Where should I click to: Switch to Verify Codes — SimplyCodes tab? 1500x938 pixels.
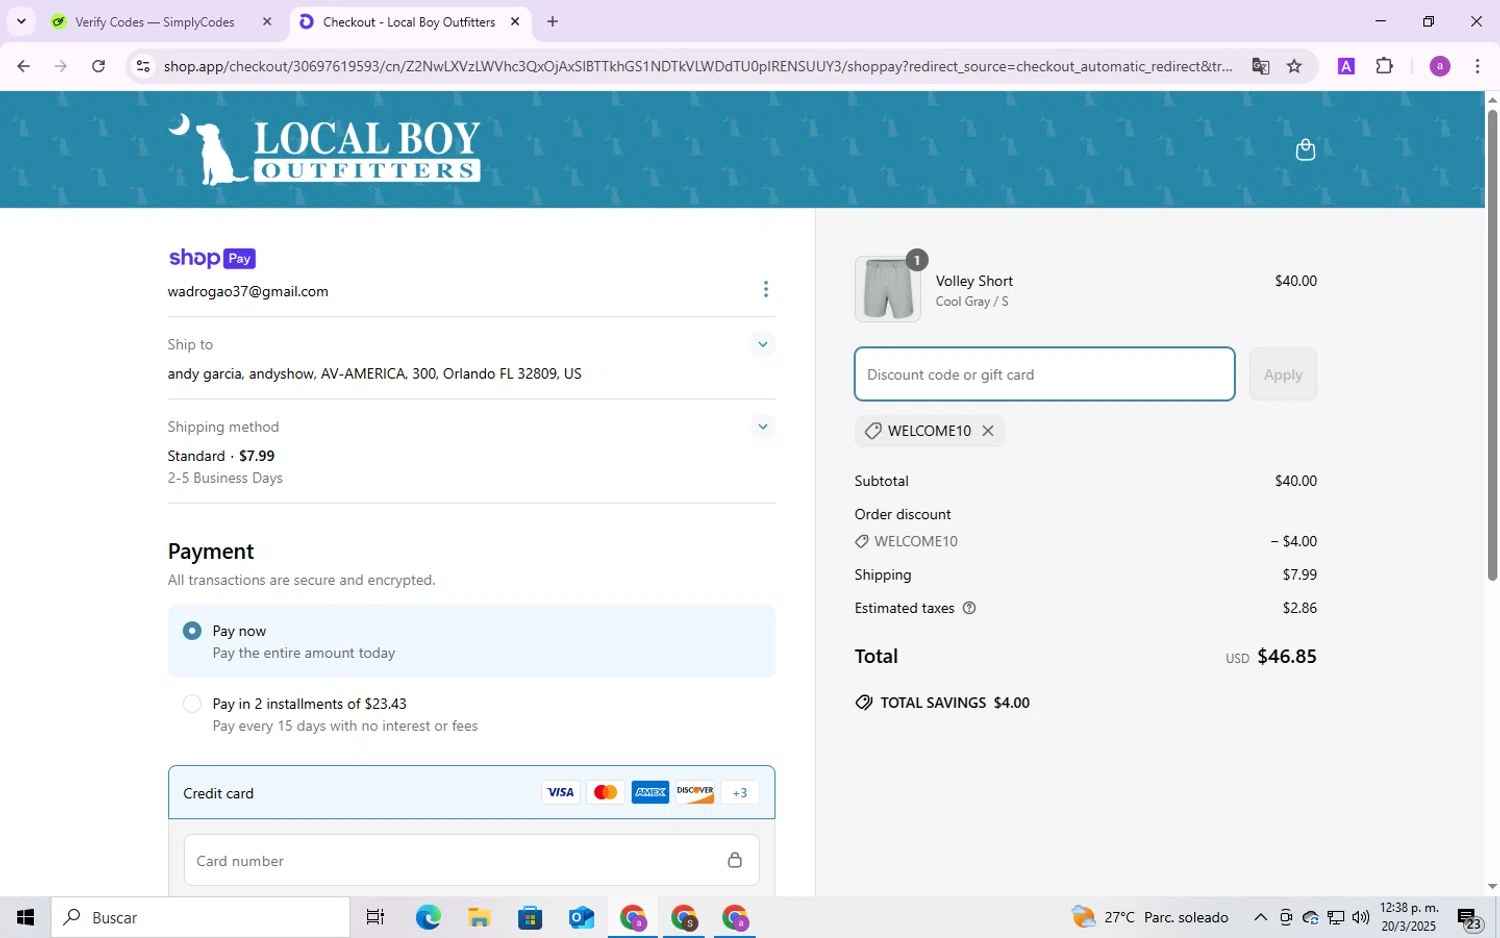(155, 21)
